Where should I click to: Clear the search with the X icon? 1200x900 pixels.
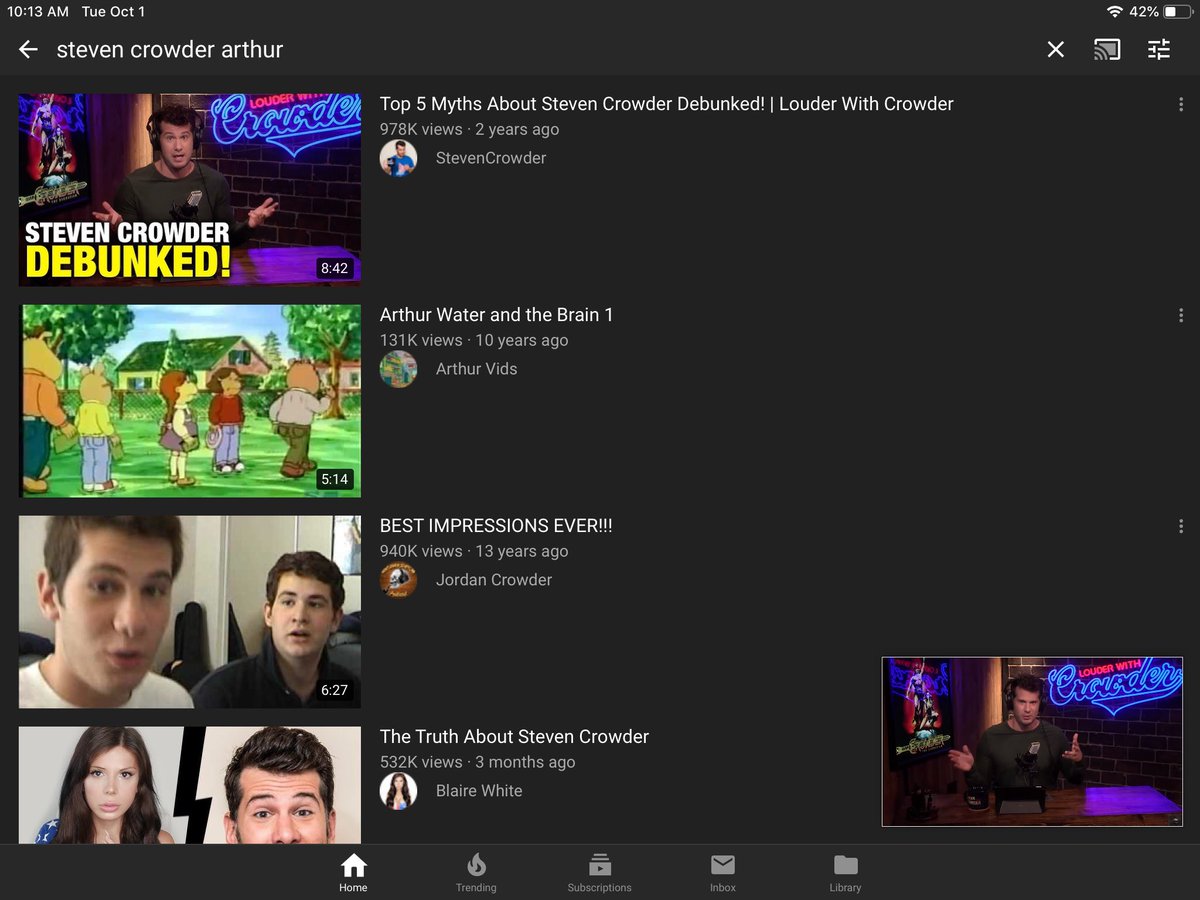pyautogui.click(x=1055, y=49)
